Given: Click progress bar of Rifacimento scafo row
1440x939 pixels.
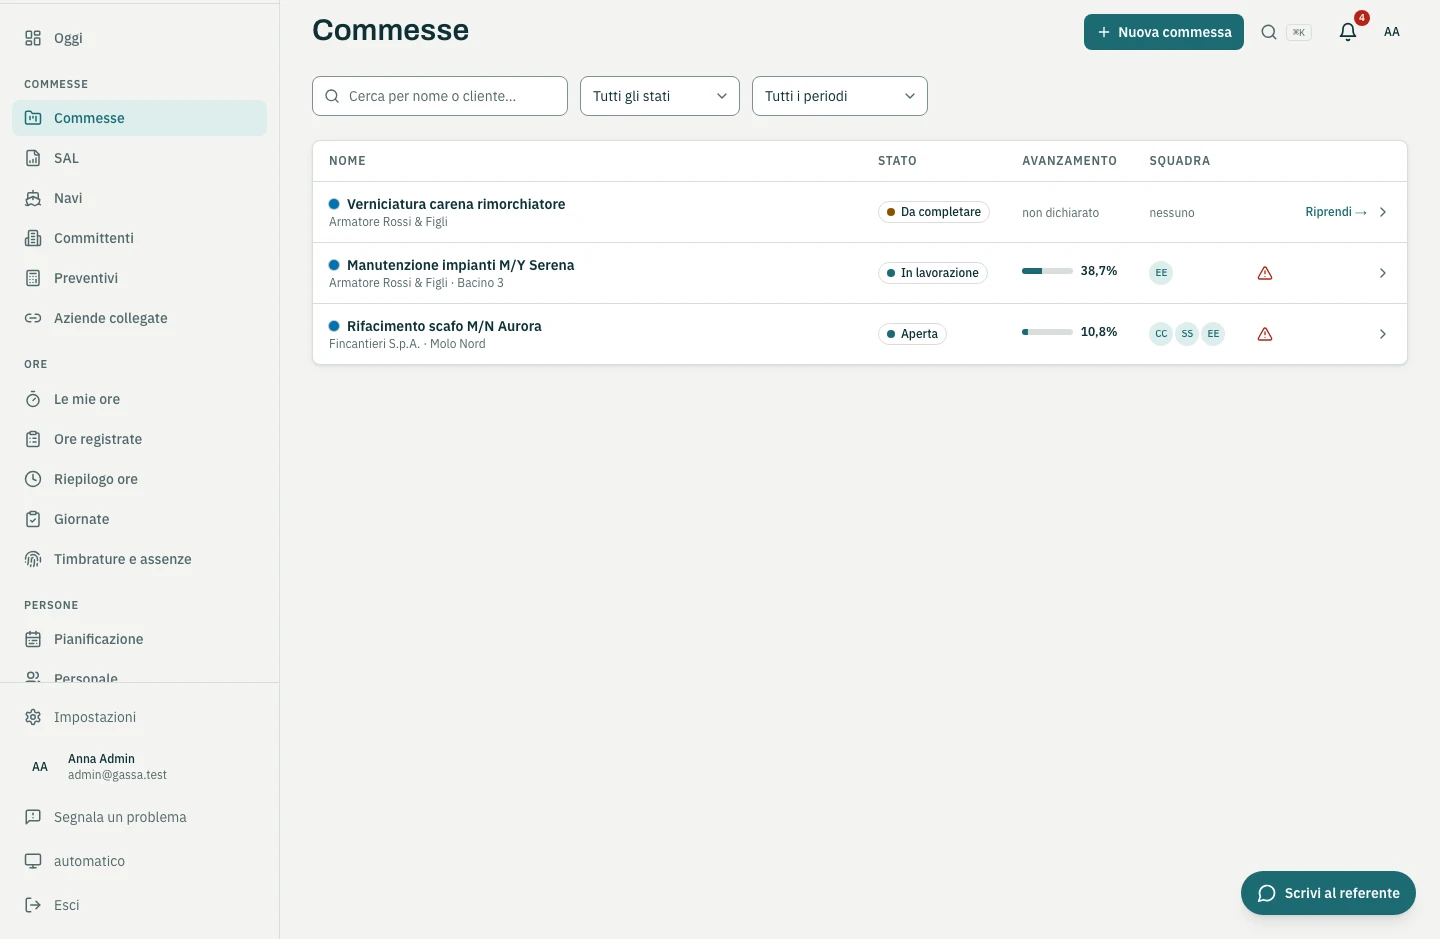Looking at the screenshot, I should pyautogui.click(x=1047, y=332).
